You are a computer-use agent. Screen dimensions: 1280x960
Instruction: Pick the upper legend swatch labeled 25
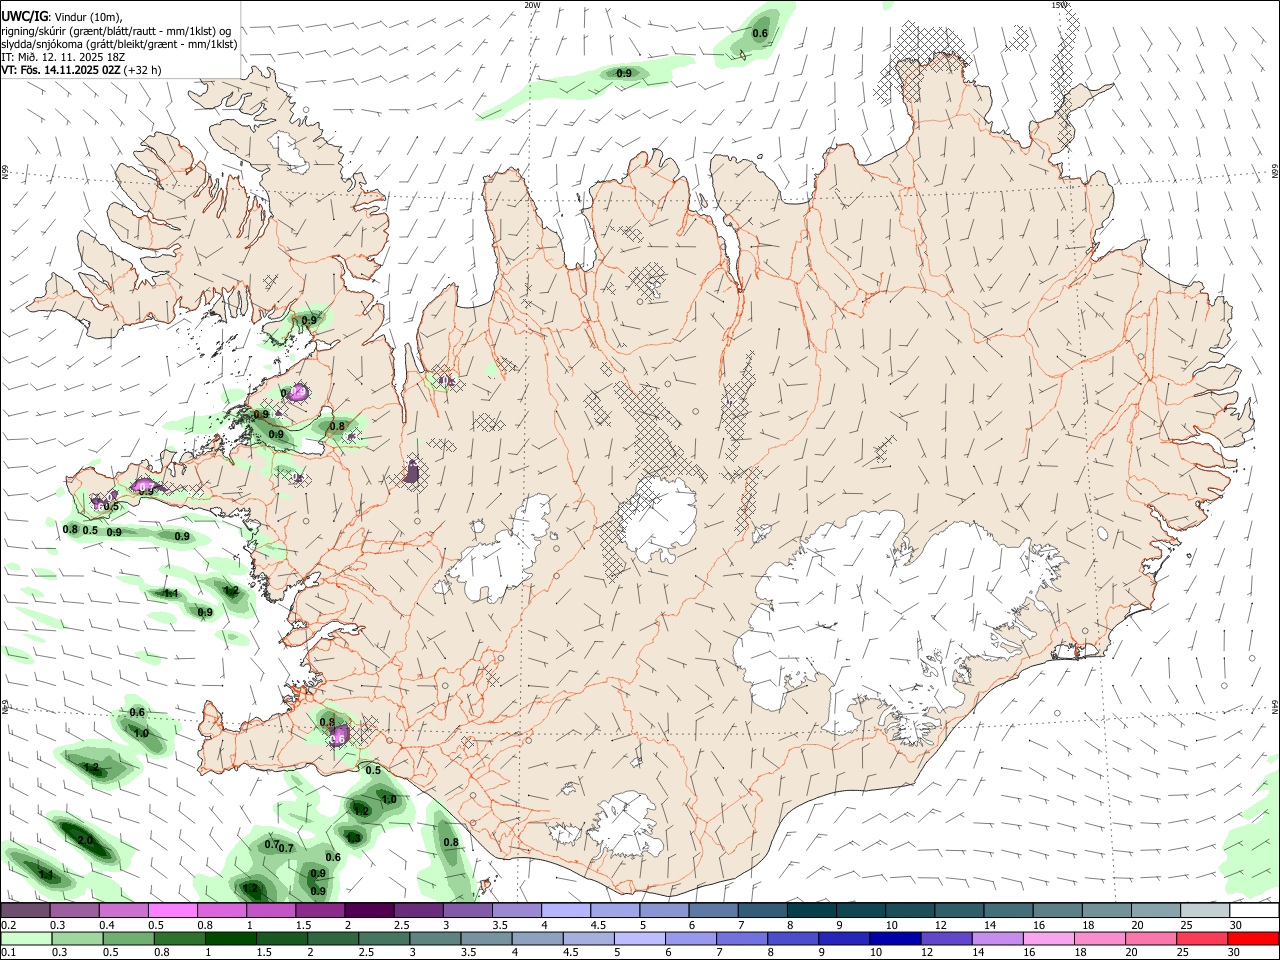point(1206,911)
